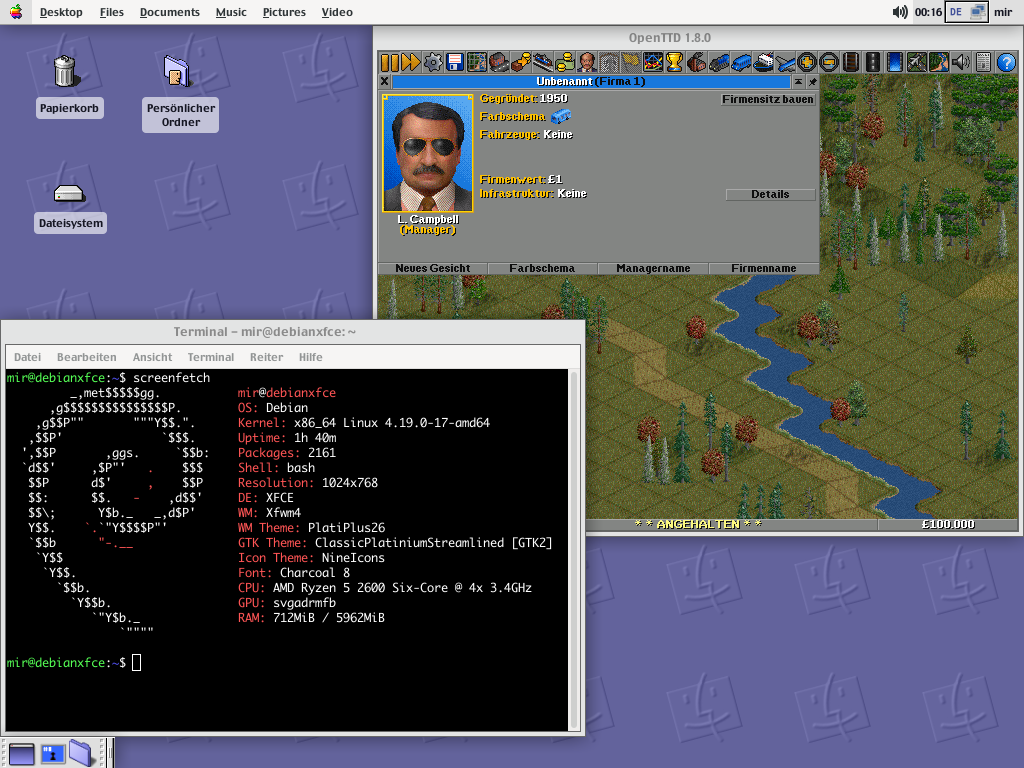Viewport: 1024px width, 768px height.
Task: Open the Pictures menu in top panel
Action: click(x=284, y=12)
